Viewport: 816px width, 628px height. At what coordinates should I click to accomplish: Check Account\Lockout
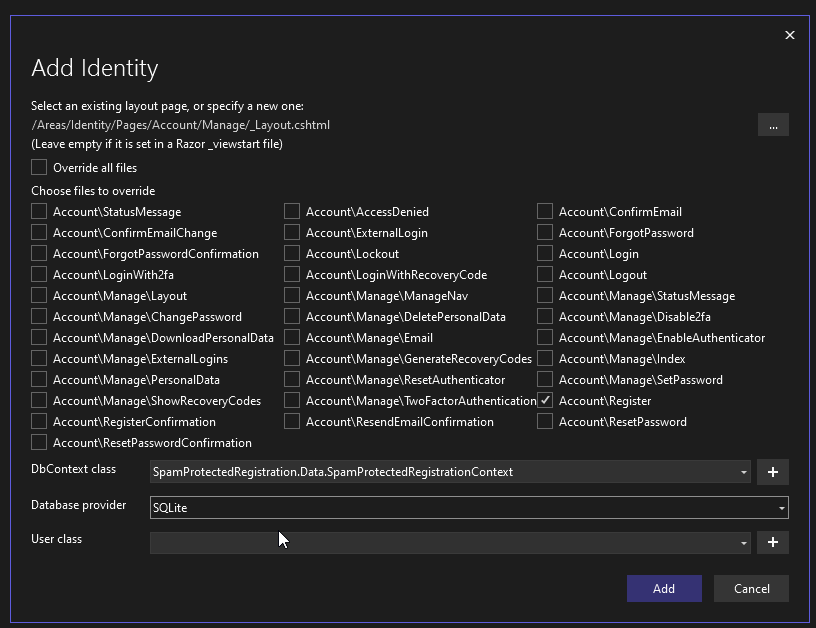coord(292,253)
